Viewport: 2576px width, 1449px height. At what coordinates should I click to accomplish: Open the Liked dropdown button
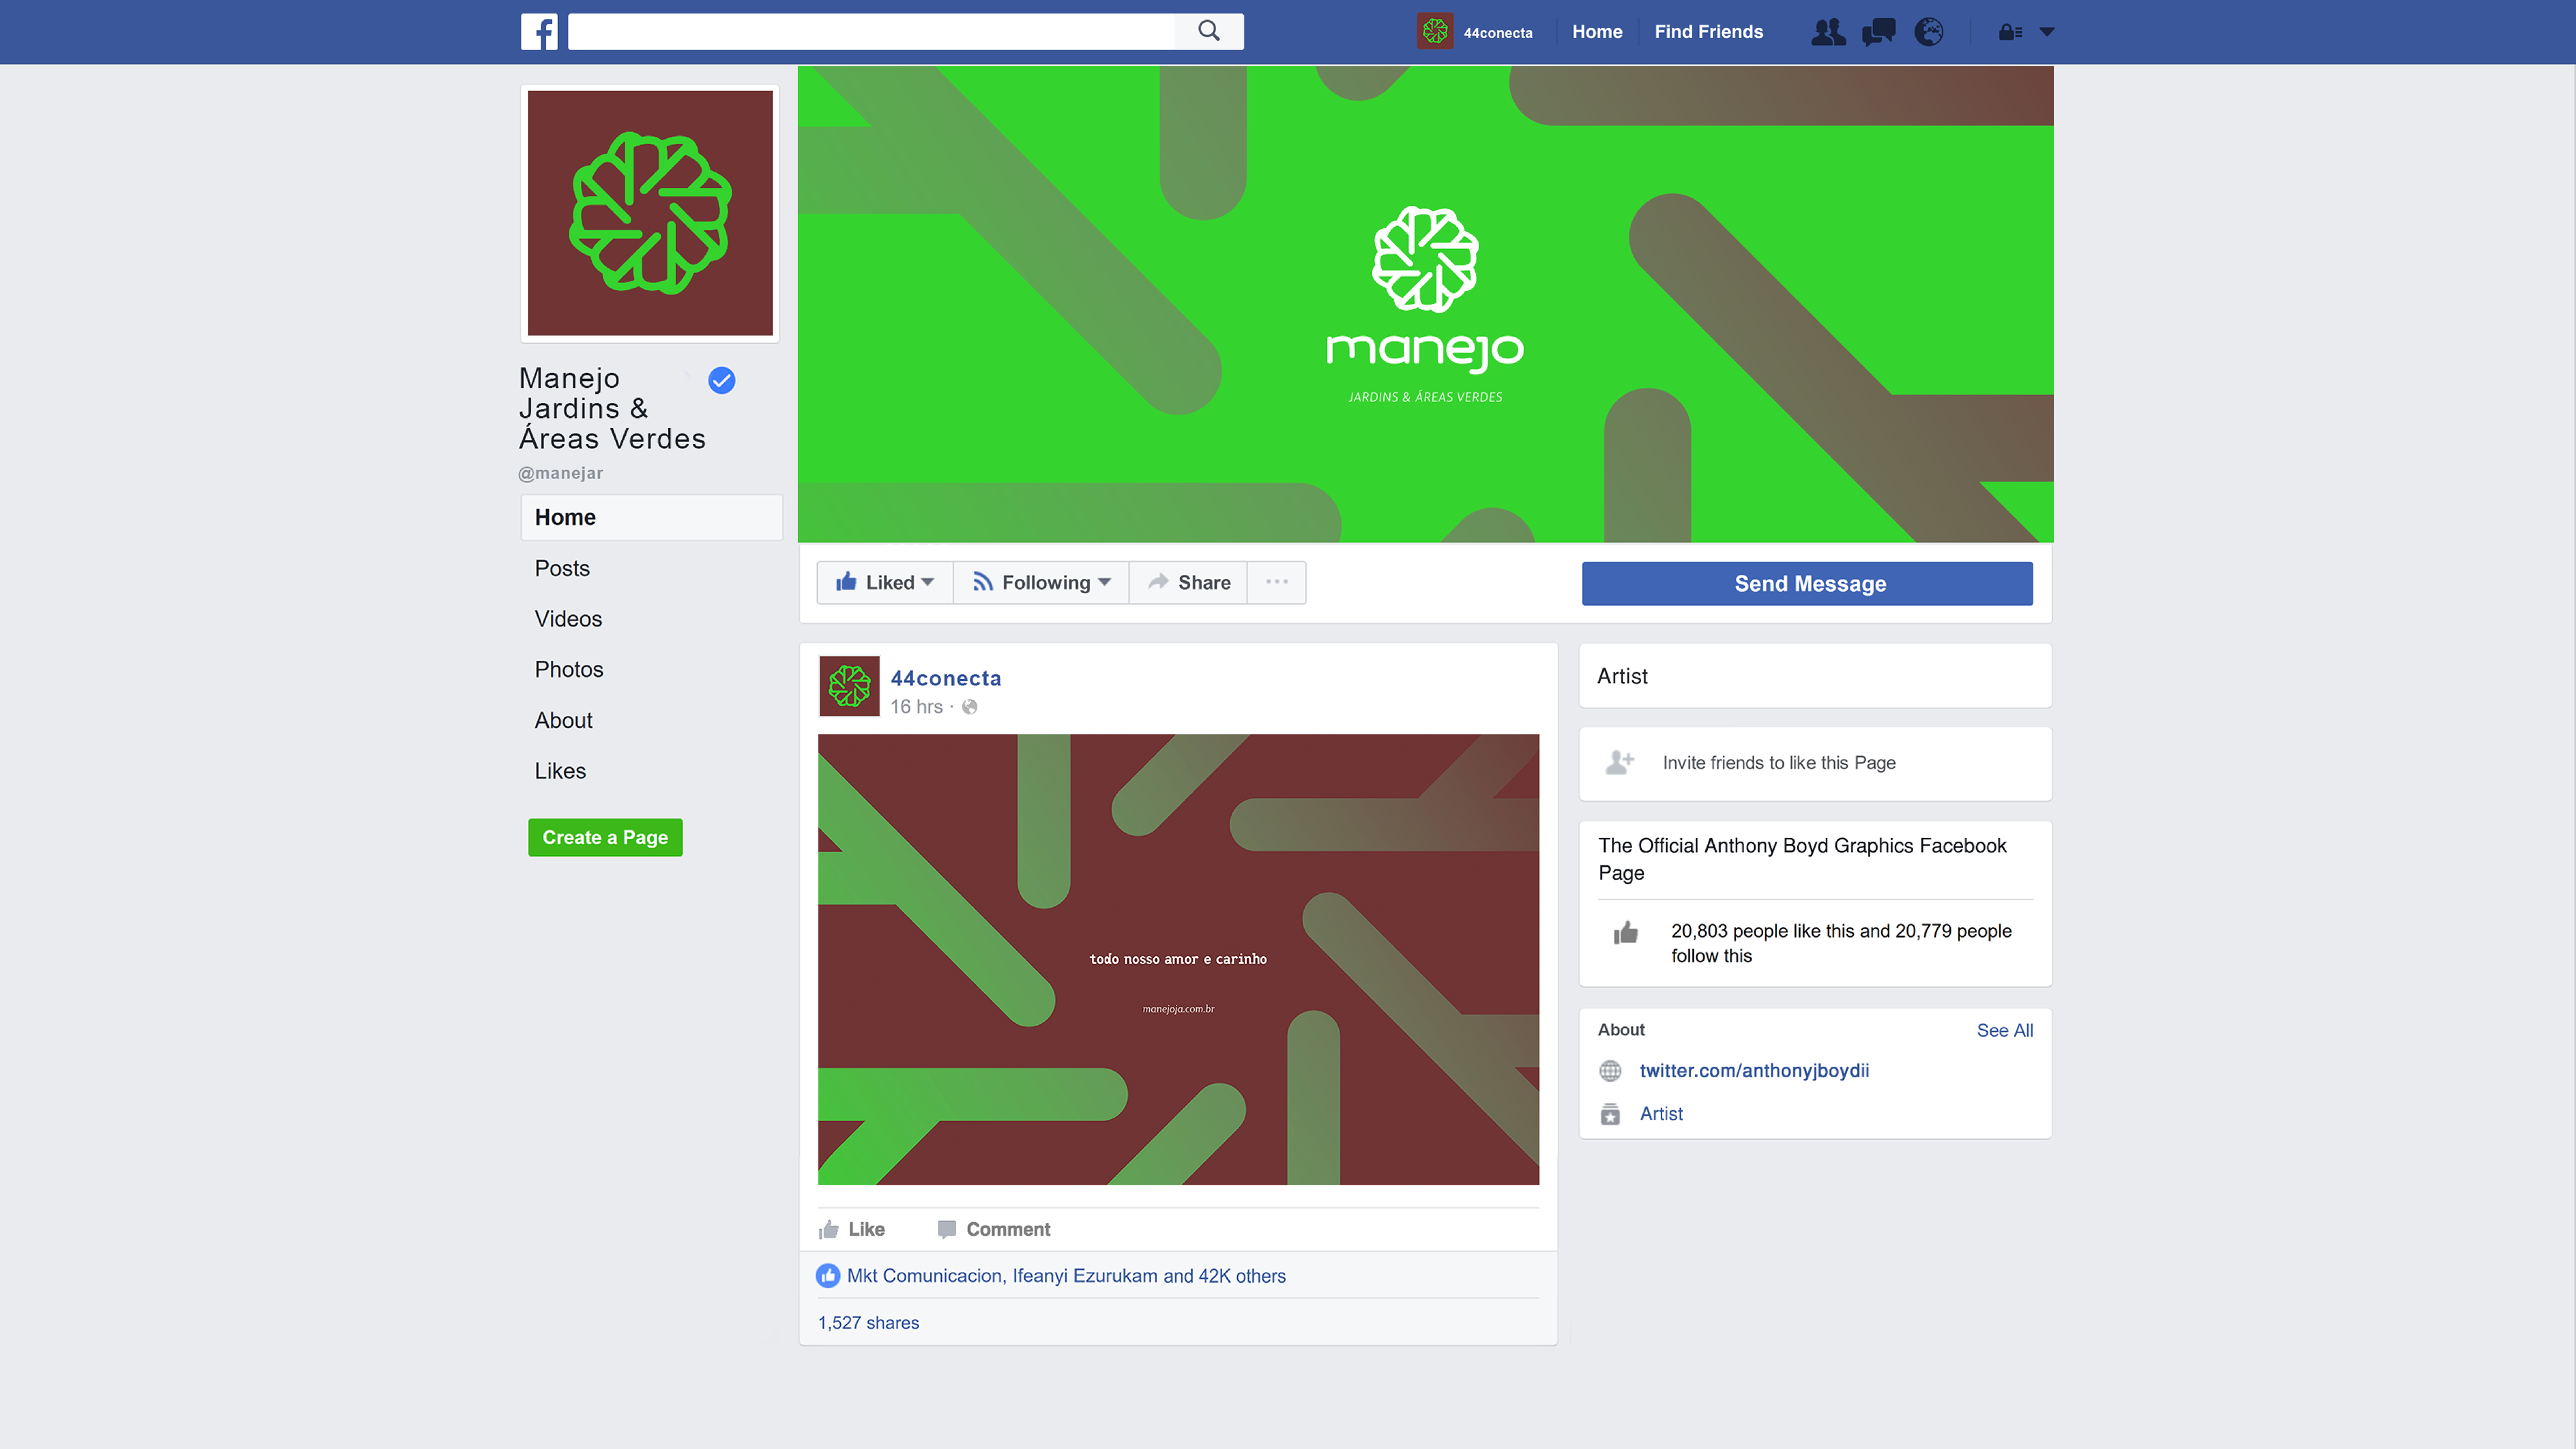coord(885,582)
